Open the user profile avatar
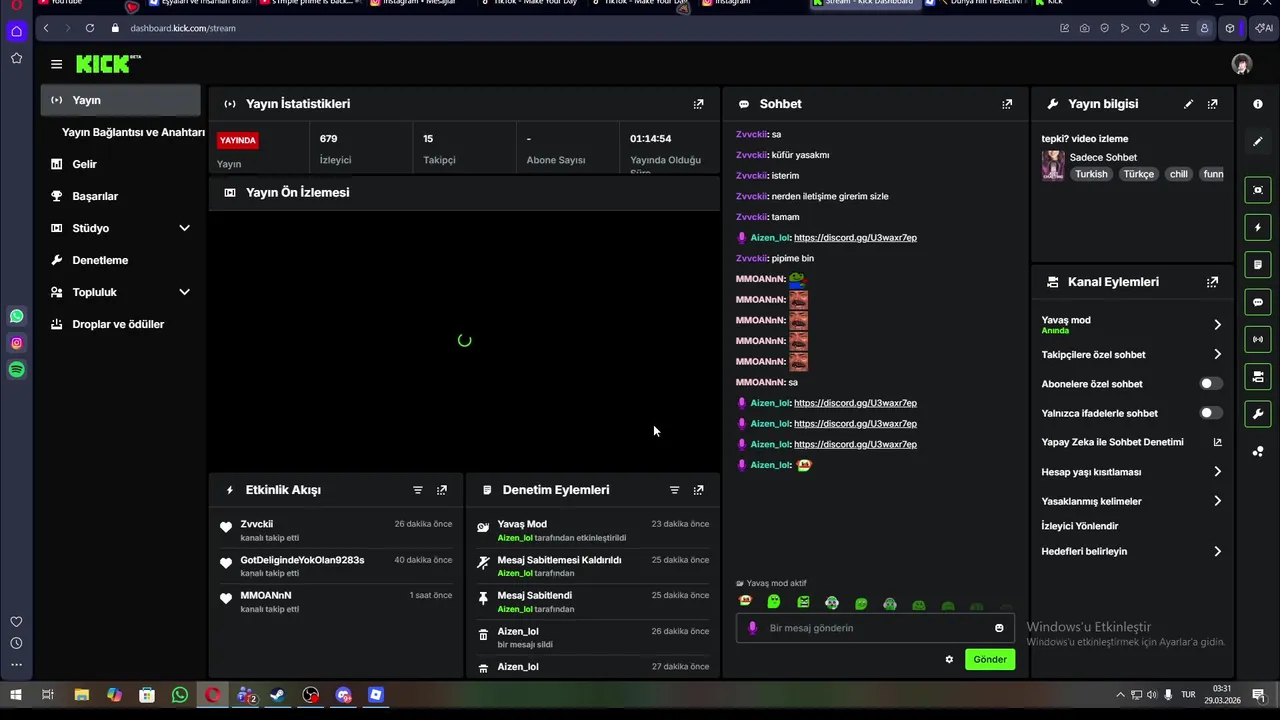The image size is (1280, 720). (x=1242, y=64)
